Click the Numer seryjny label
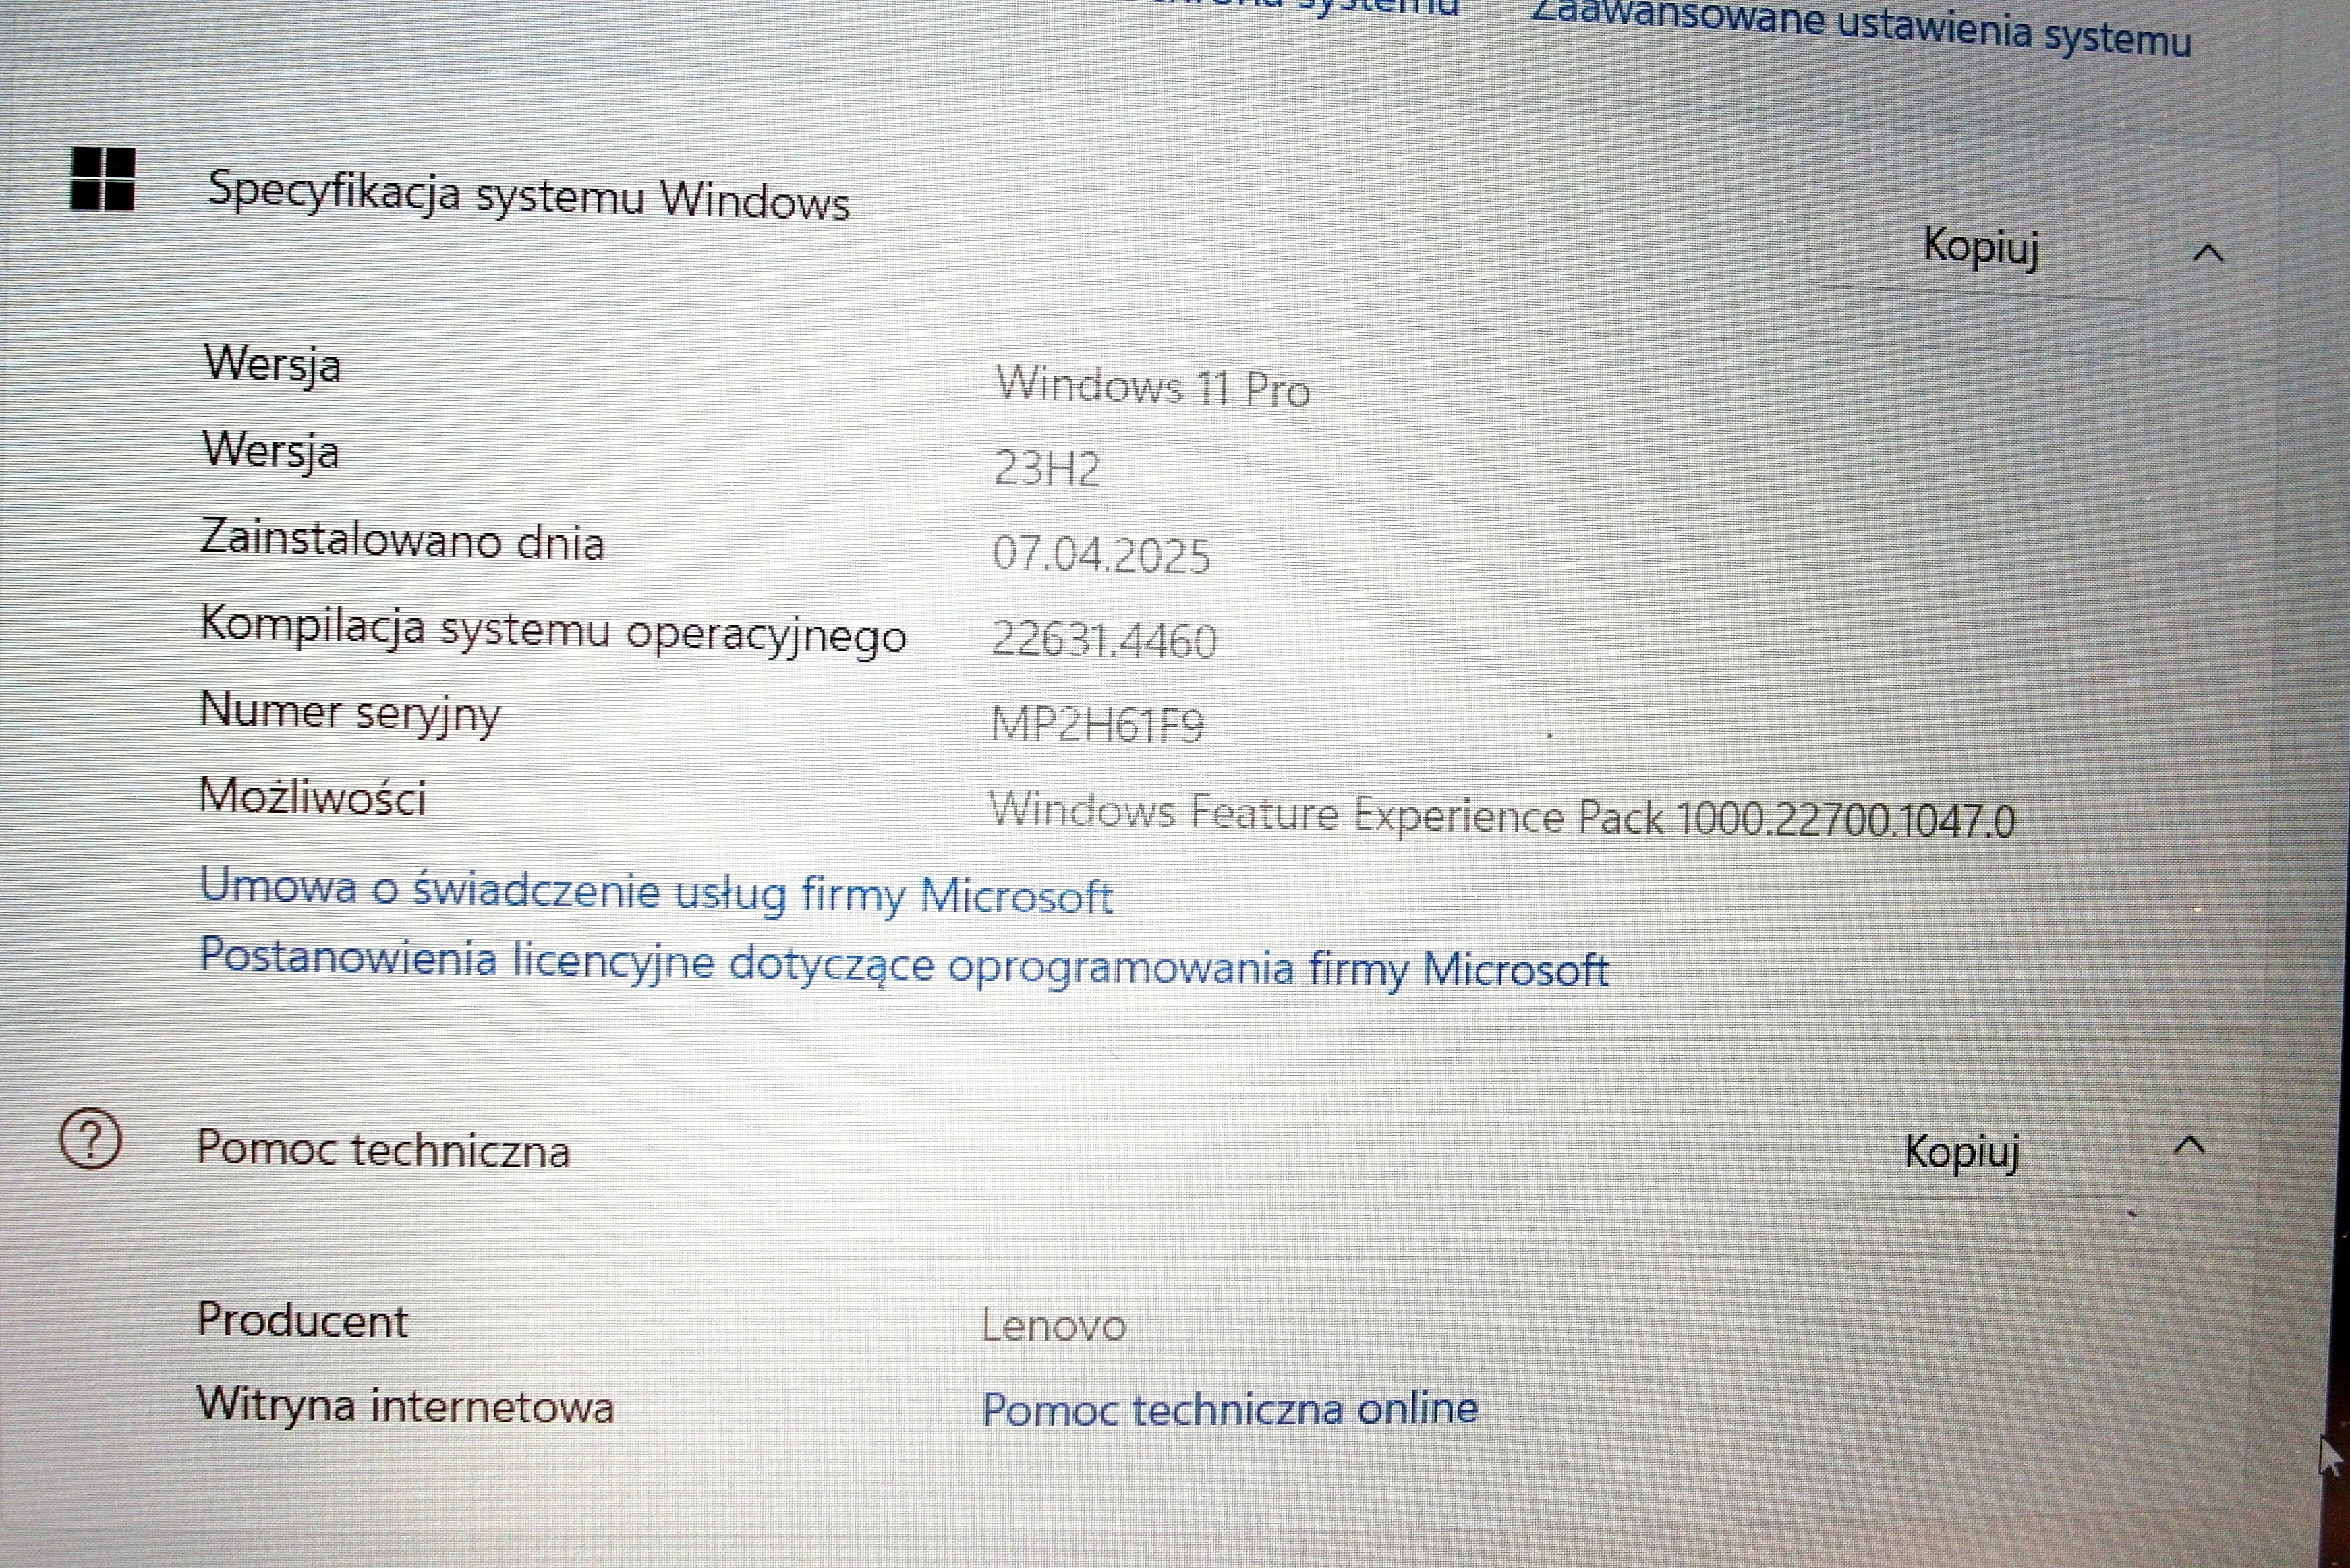The height and width of the screenshot is (1568, 2350). tap(350, 714)
